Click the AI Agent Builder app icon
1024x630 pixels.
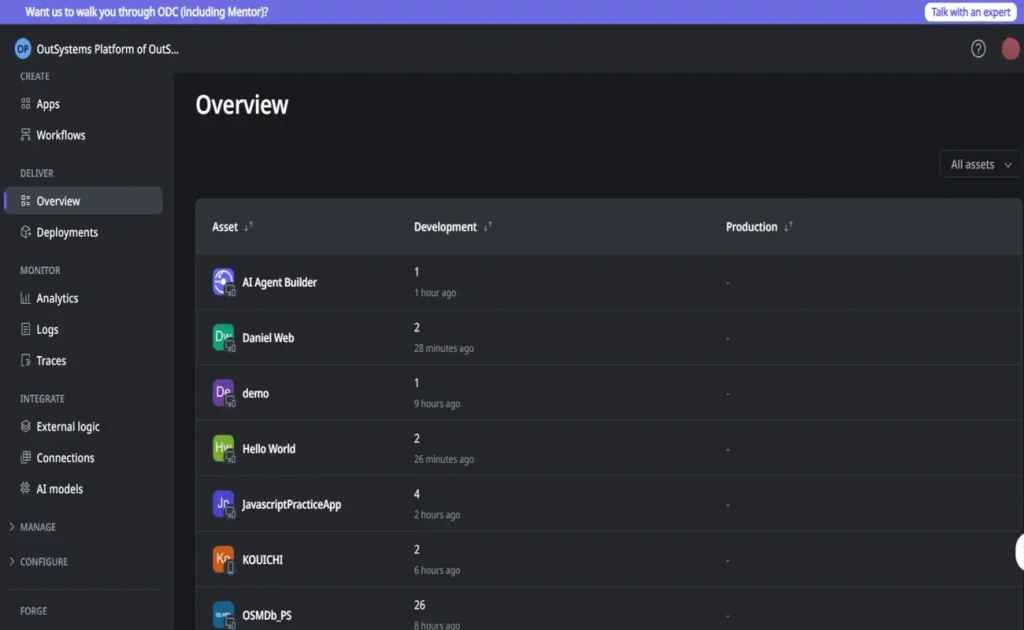pos(223,282)
